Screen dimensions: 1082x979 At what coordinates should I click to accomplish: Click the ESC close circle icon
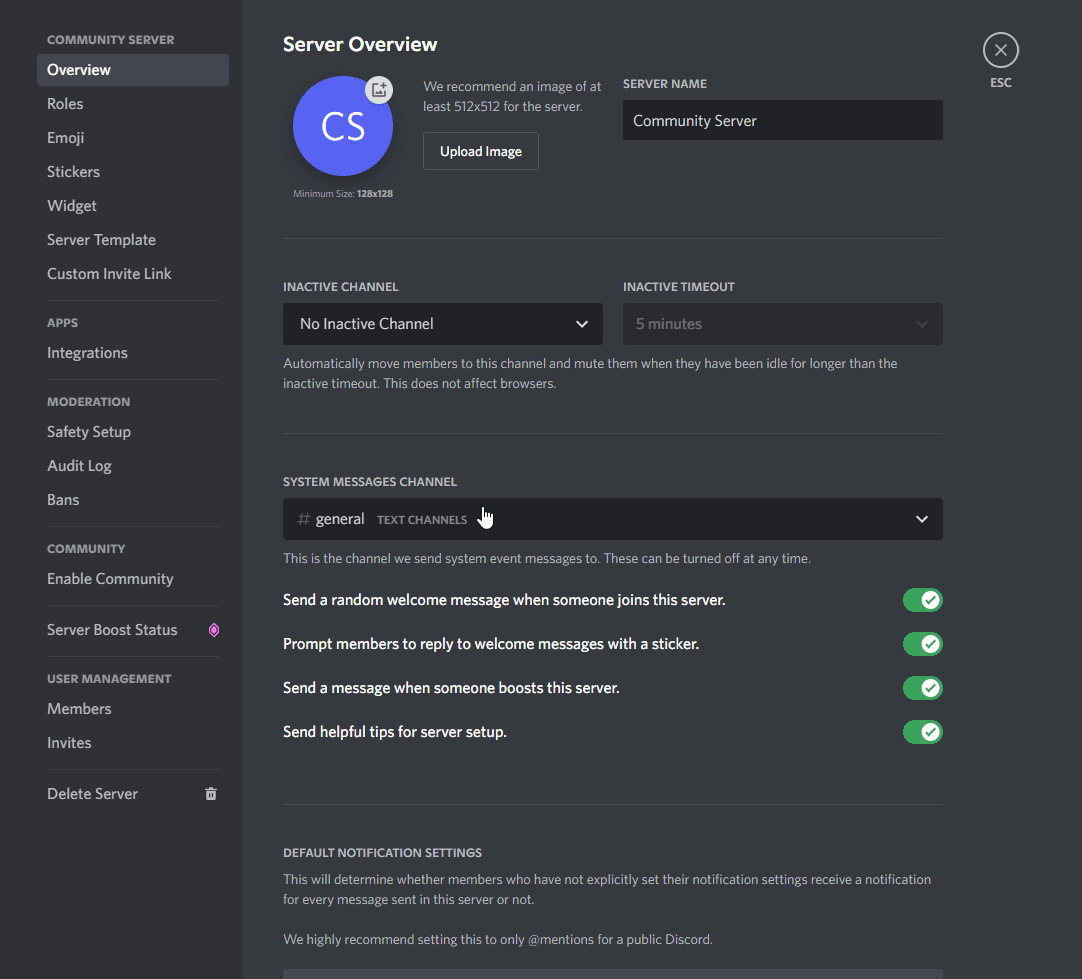click(1001, 50)
